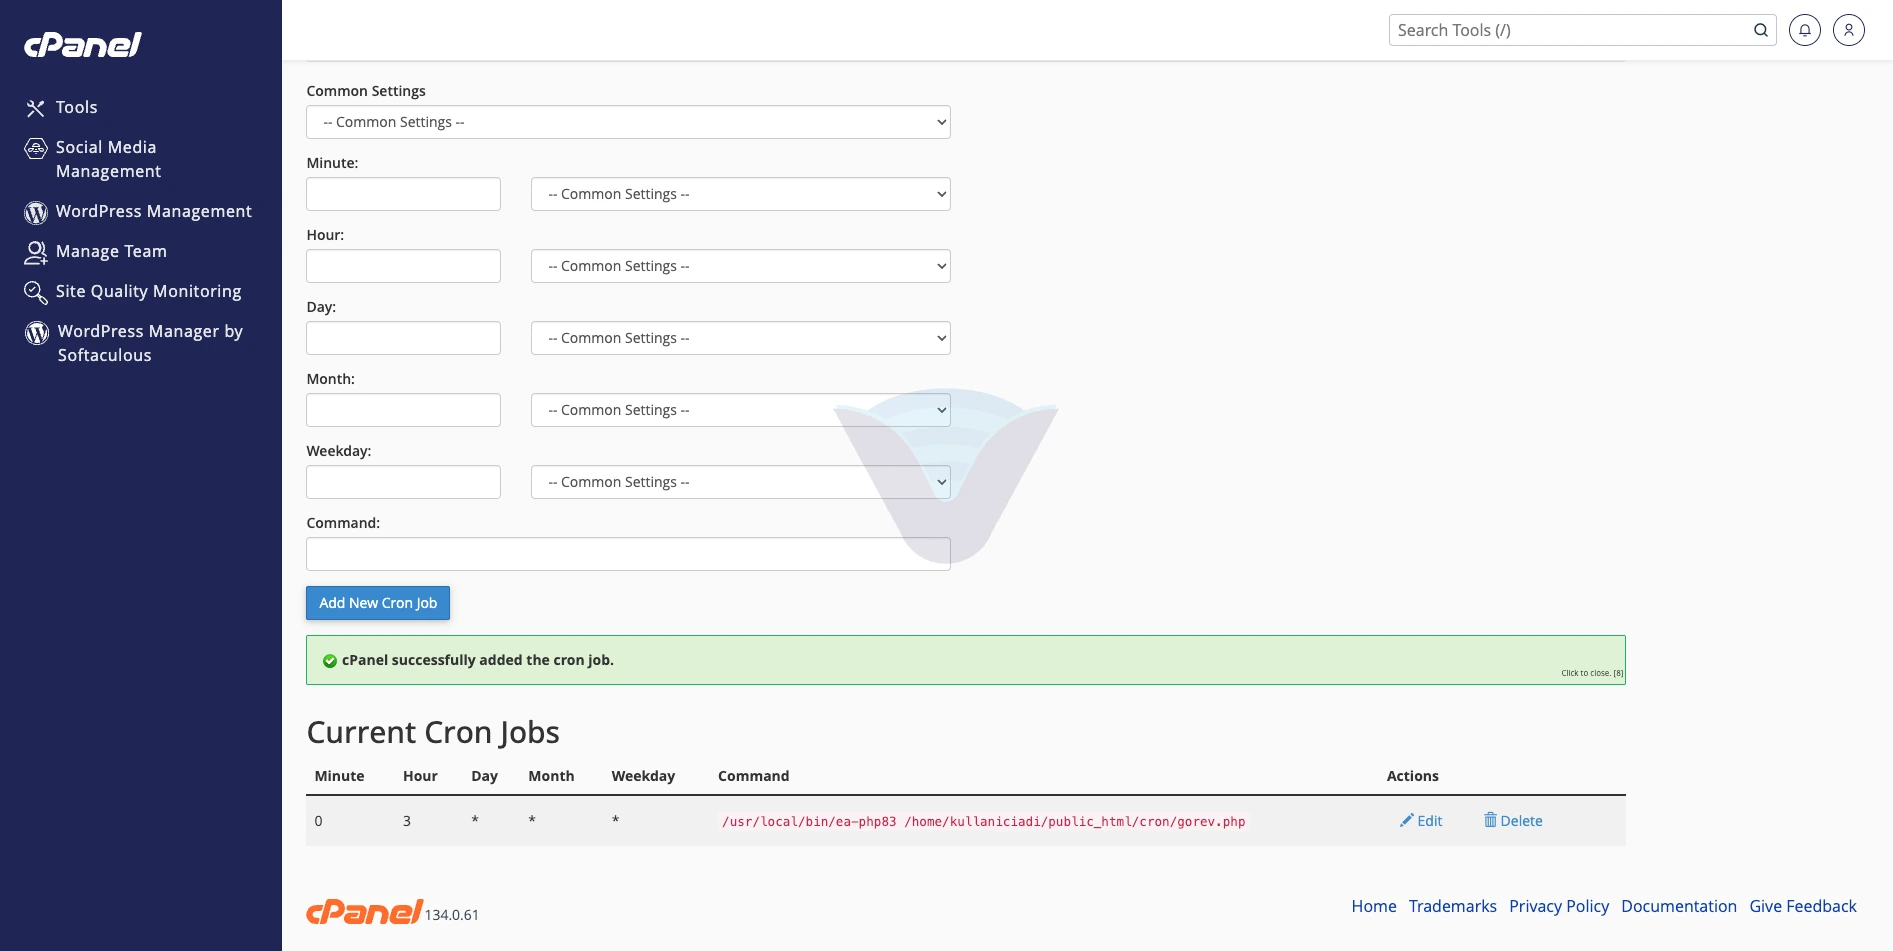The height and width of the screenshot is (951, 1893).
Task: Edit the gorev.php cron job
Action: click(x=1421, y=821)
